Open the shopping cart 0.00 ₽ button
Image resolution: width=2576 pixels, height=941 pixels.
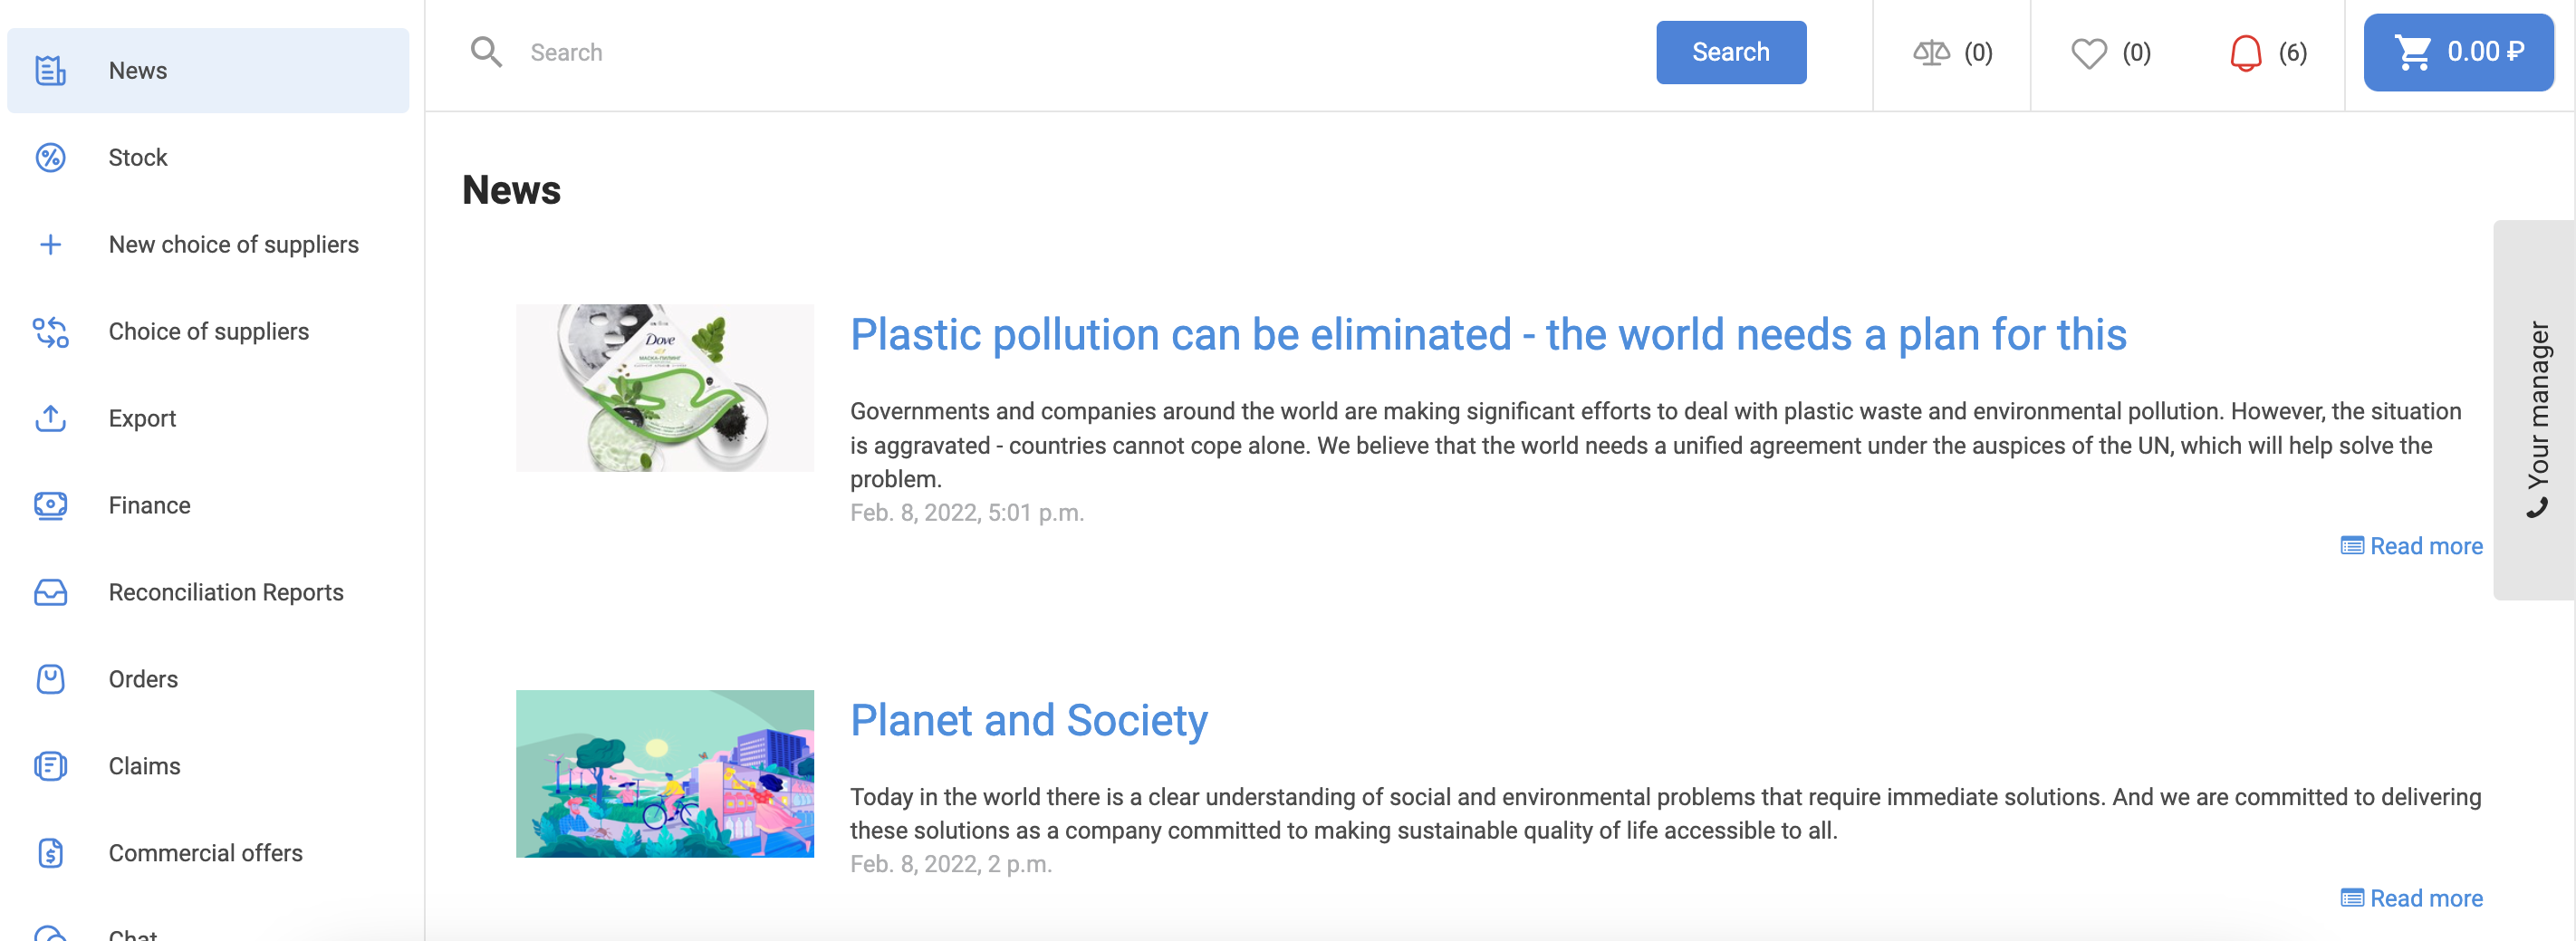(2457, 52)
